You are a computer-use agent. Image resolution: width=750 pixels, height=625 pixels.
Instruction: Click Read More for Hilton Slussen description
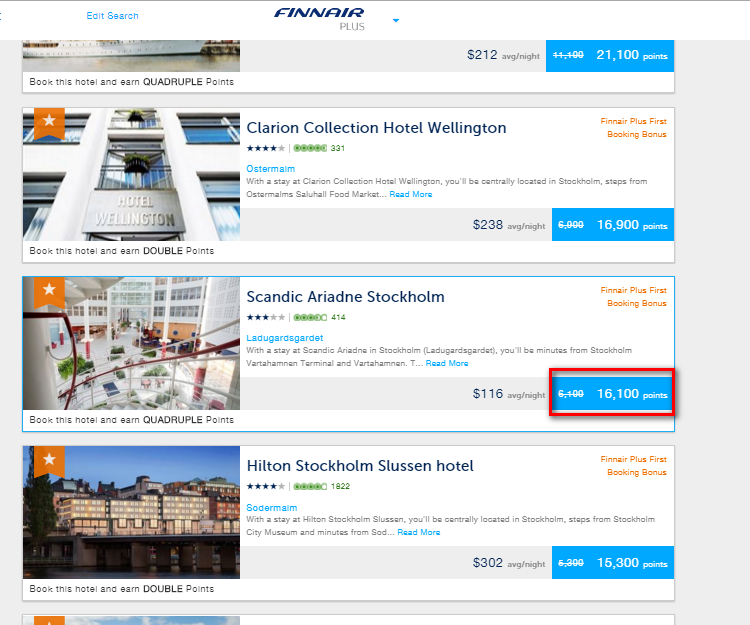coord(419,532)
